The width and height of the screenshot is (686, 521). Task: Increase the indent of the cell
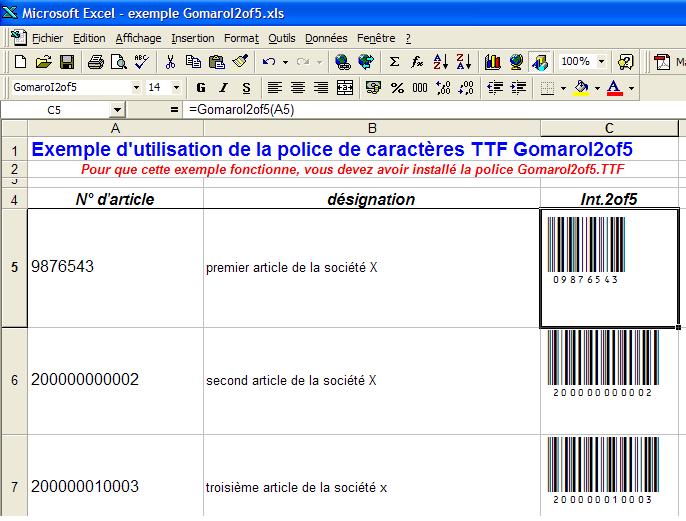tap(518, 88)
